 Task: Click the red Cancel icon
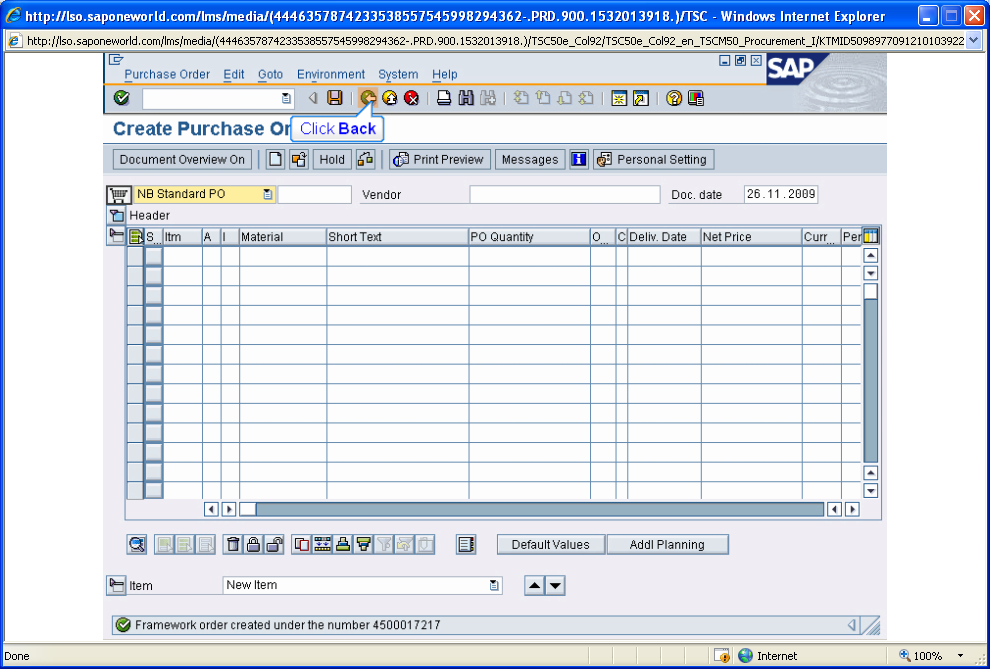pyautogui.click(x=412, y=98)
